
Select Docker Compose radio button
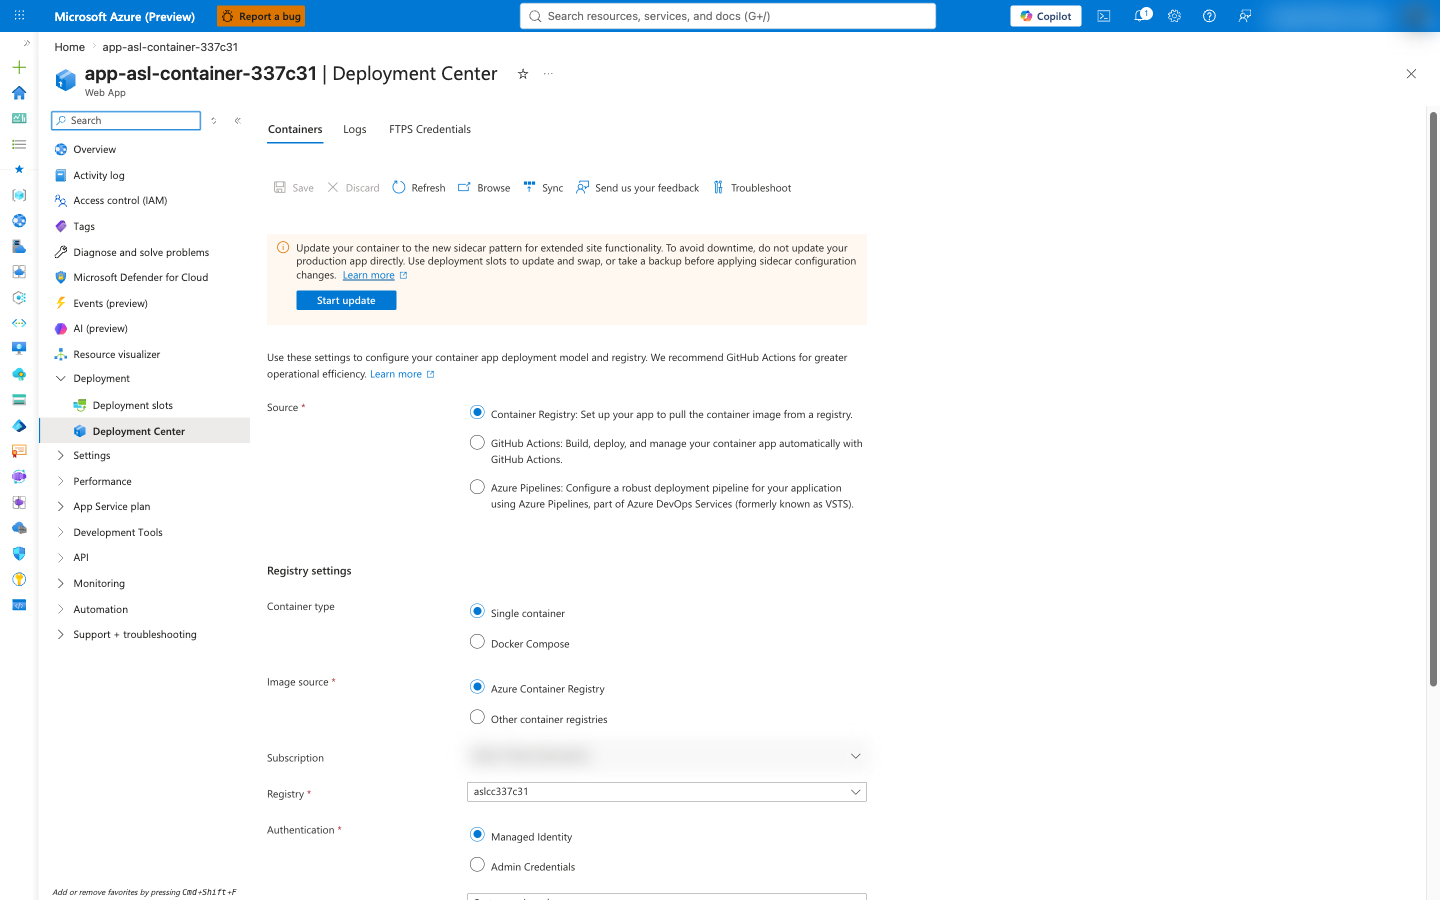477,642
